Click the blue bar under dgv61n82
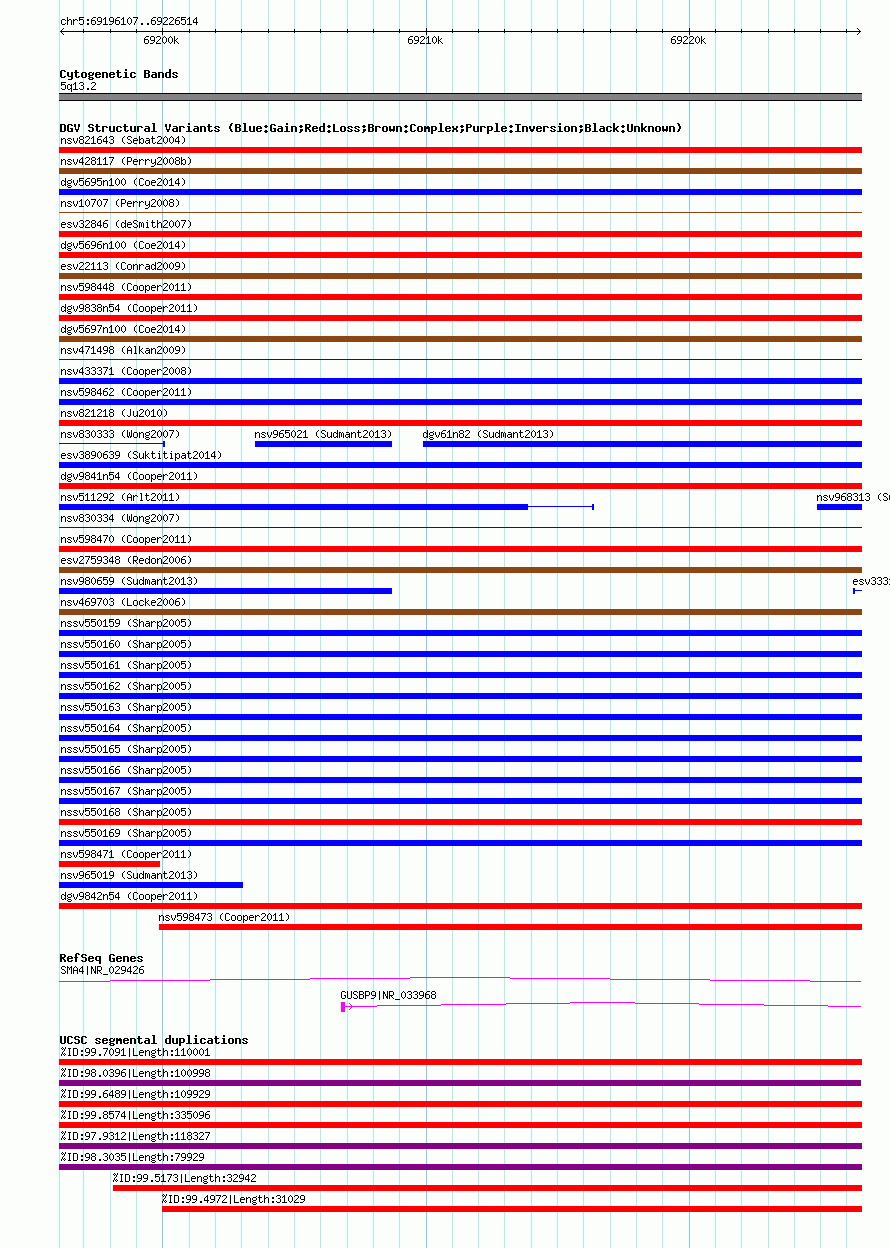890x1248 pixels. pos(642,444)
